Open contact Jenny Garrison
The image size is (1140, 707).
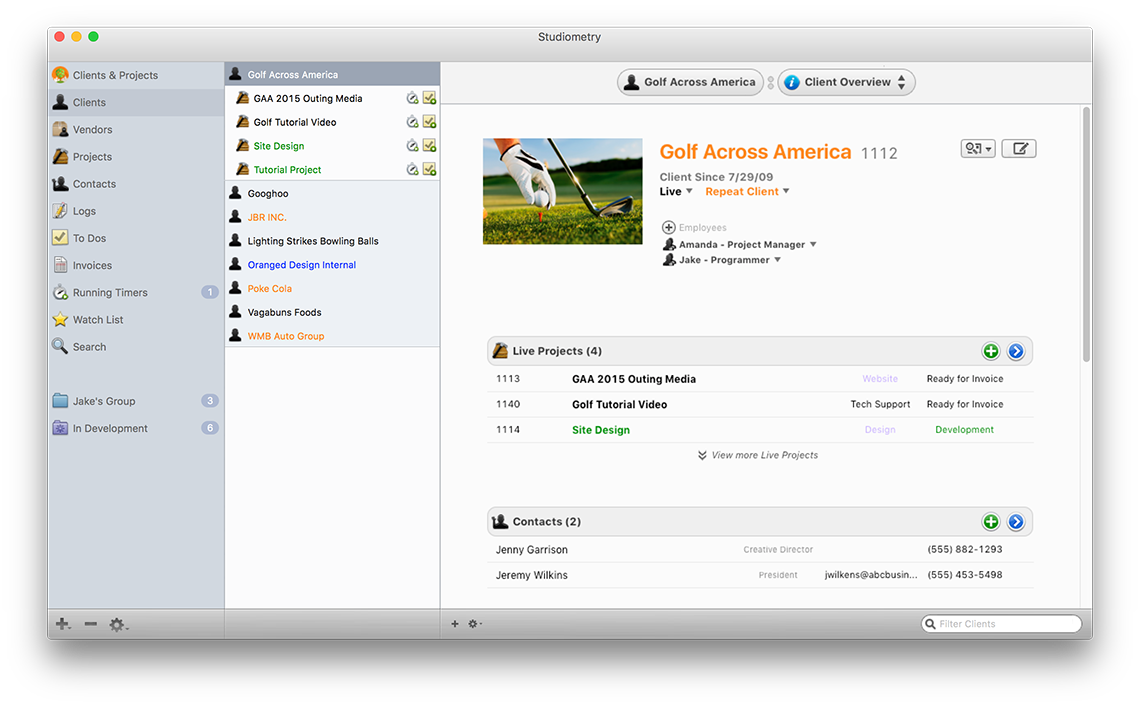click(760, 550)
